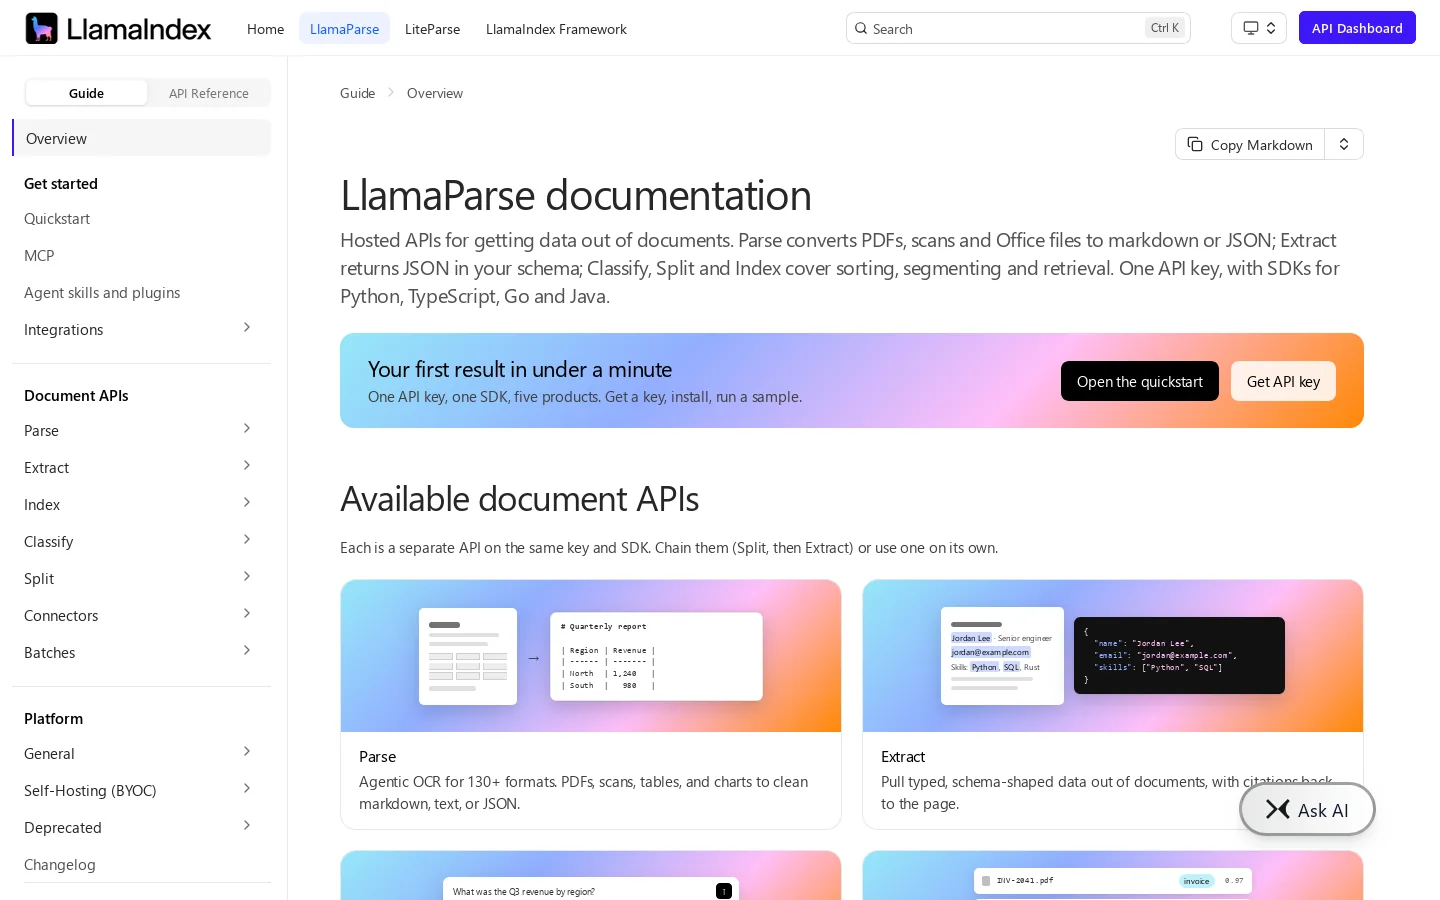Open the Changelog sidebar link
This screenshot has width=1440, height=900.
coord(60,865)
